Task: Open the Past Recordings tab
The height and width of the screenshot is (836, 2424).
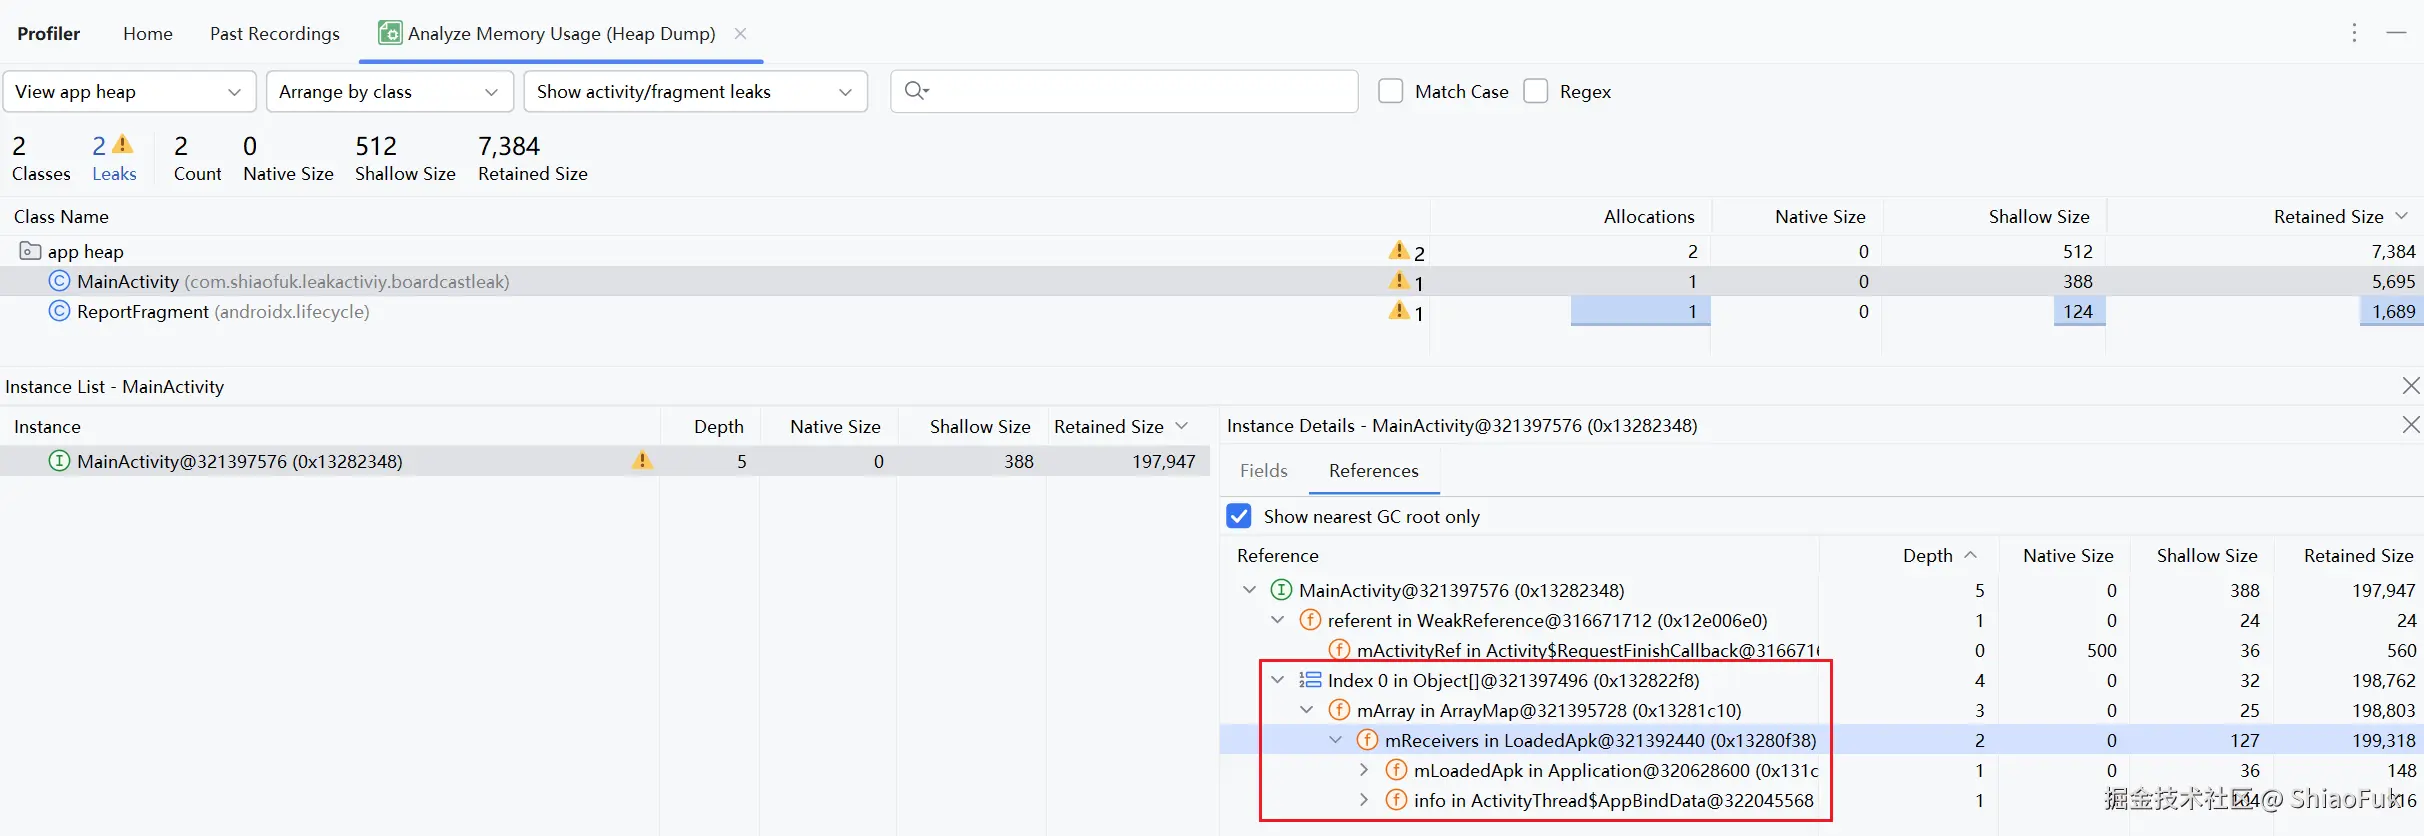Action: coord(275,33)
